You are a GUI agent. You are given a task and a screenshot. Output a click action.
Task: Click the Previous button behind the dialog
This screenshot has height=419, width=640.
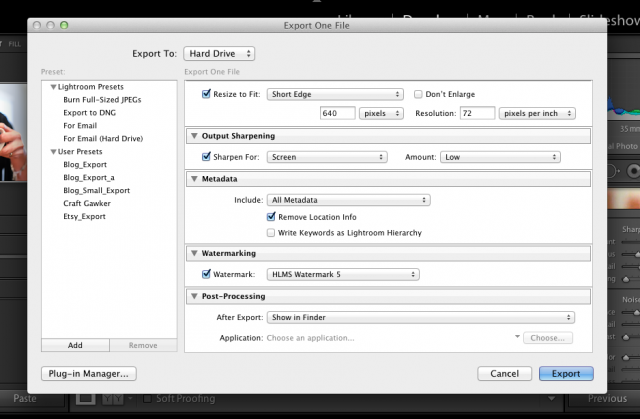(607, 399)
